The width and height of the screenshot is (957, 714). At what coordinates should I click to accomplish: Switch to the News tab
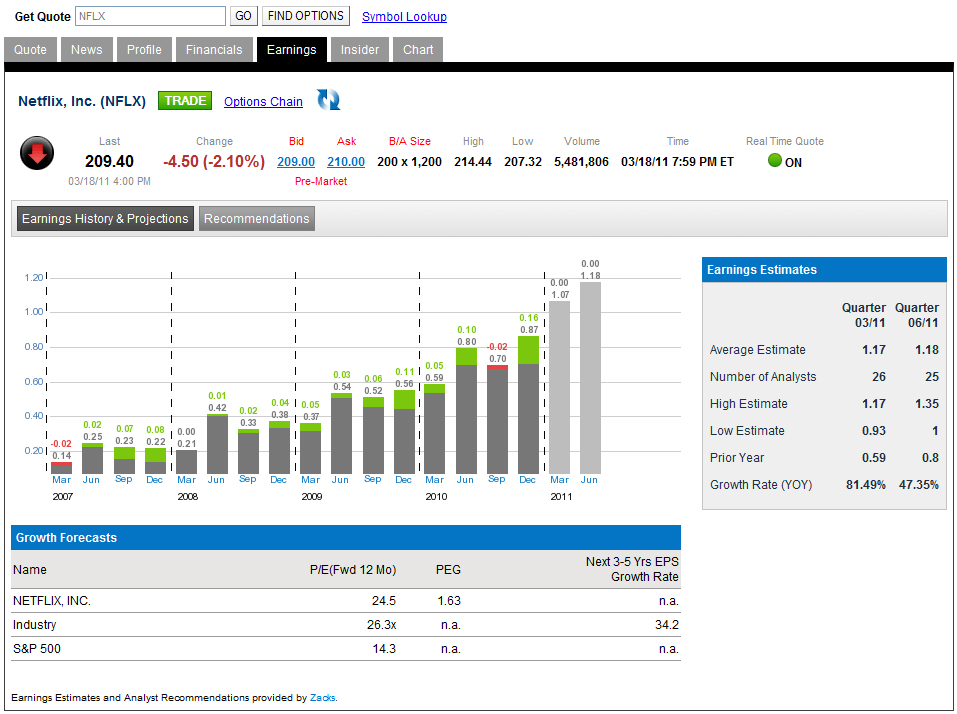click(x=87, y=49)
